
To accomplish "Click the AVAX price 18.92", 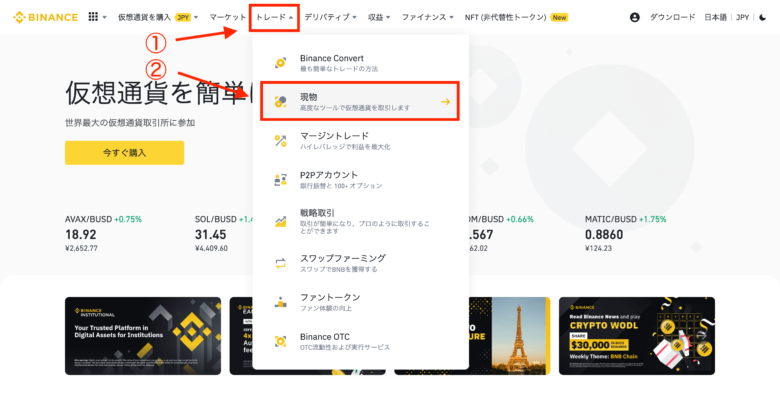I will click(x=81, y=234).
